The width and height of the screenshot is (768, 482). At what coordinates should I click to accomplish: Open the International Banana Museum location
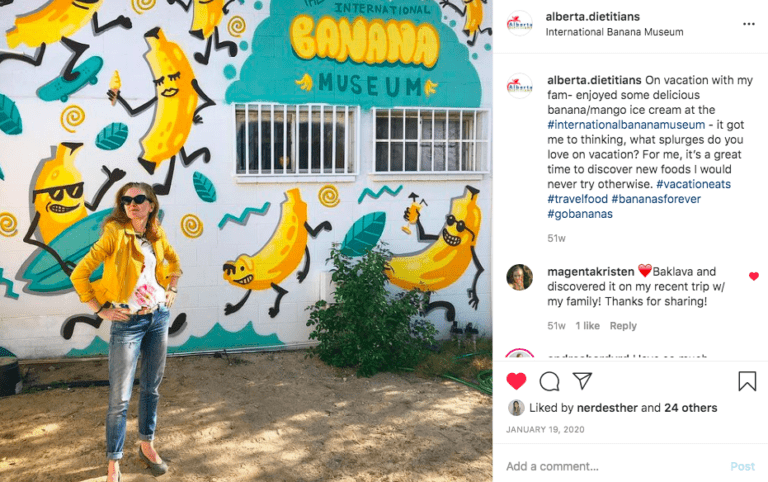(x=614, y=32)
